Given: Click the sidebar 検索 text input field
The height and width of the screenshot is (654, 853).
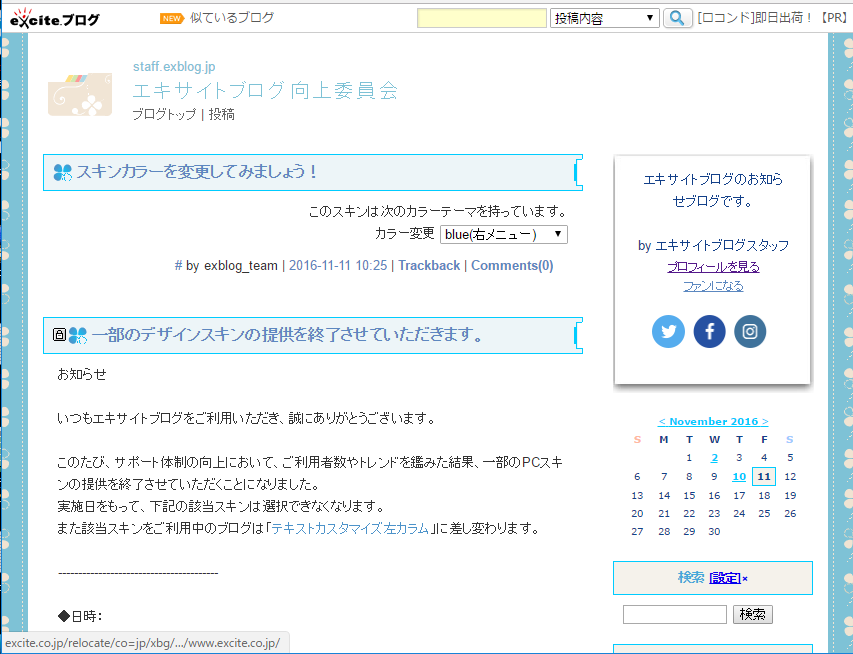Looking at the screenshot, I should tap(675, 615).
